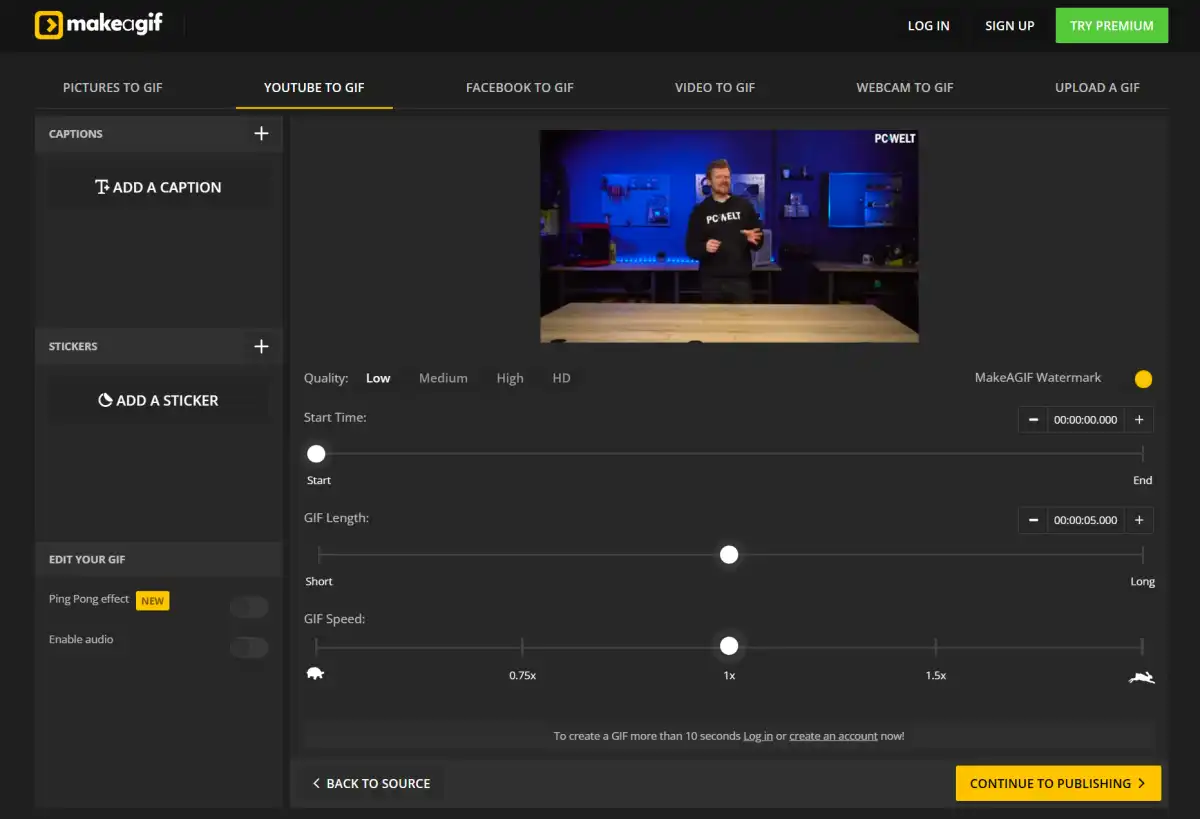The height and width of the screenshot is (819, 1200).
Task: Select HD quality option
Action: (561, 379)
